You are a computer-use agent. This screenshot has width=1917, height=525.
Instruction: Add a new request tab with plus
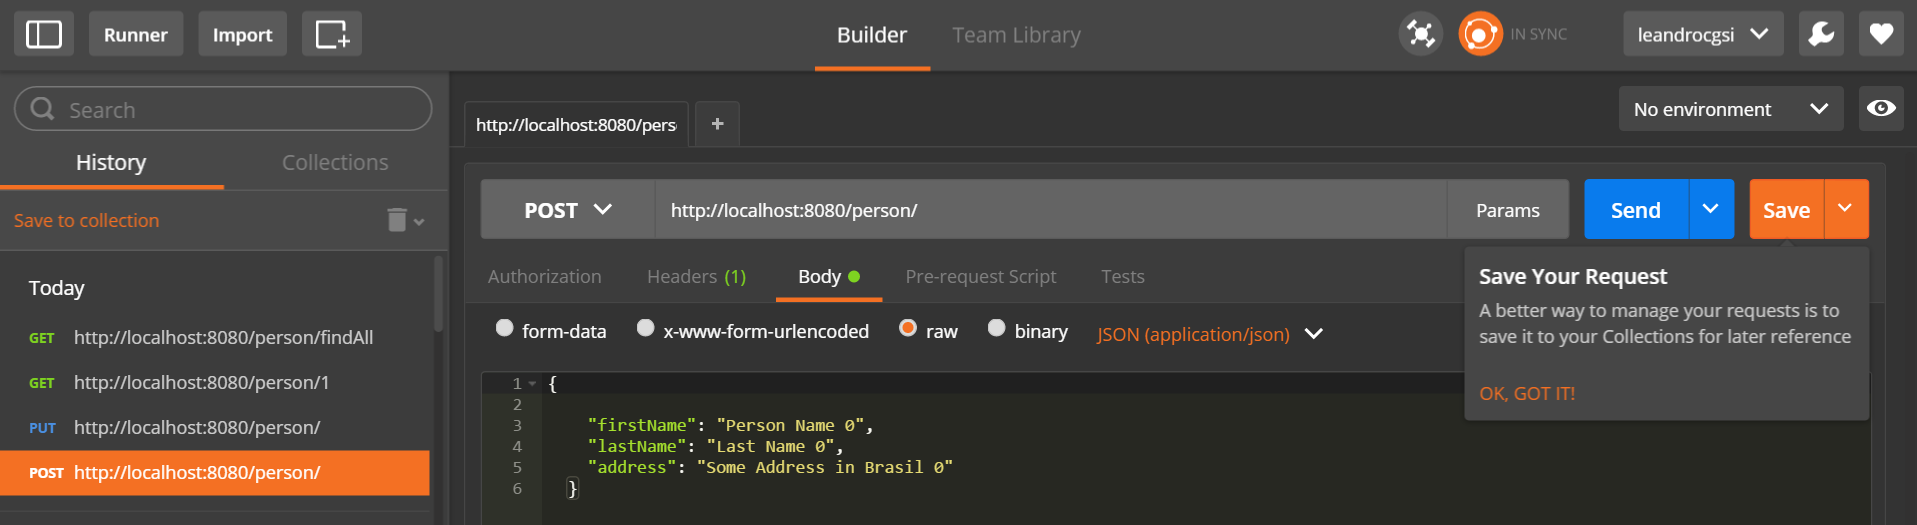click(717, 124)
